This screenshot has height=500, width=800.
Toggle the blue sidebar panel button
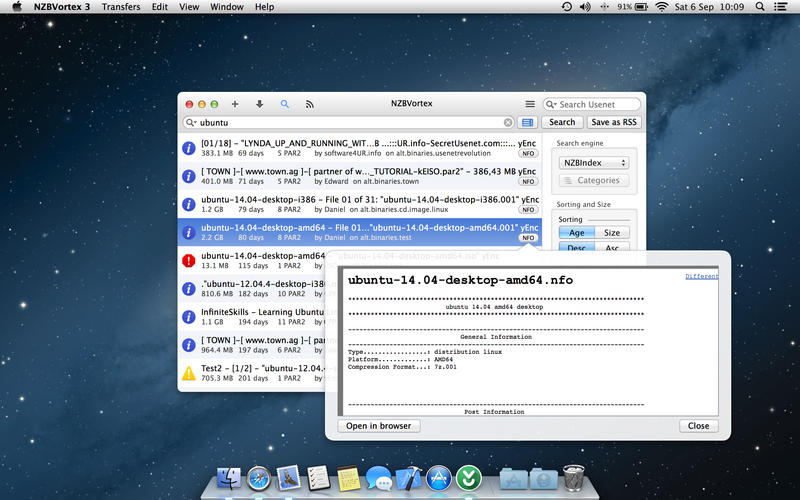point(528,122)
